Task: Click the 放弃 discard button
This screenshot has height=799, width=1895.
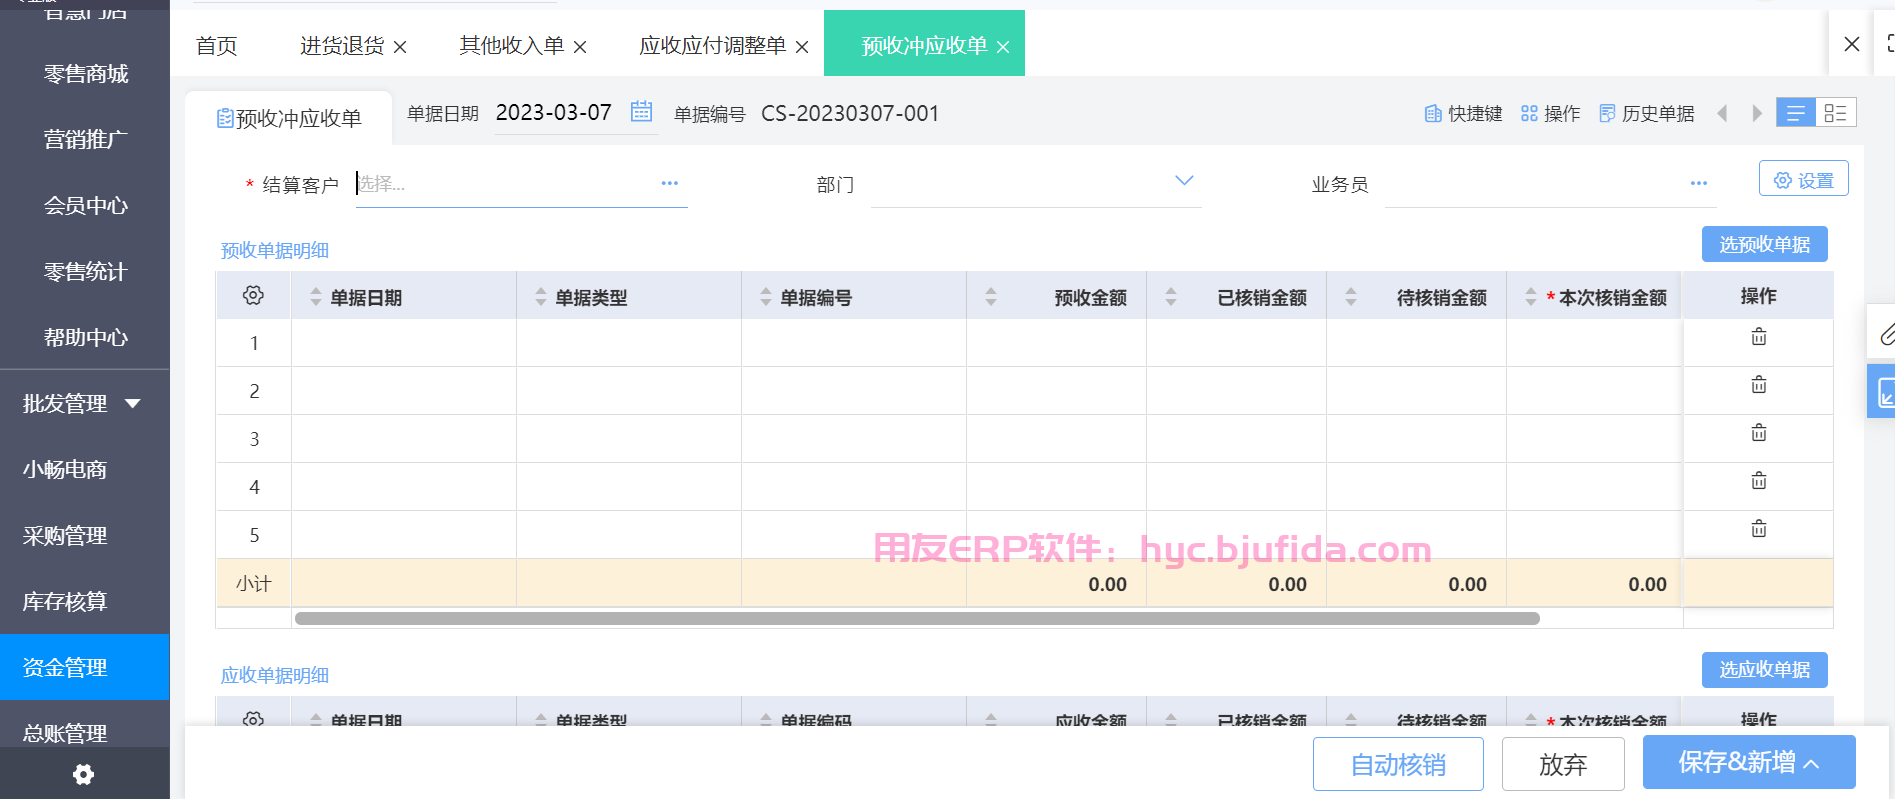Action: (1563, 765)
